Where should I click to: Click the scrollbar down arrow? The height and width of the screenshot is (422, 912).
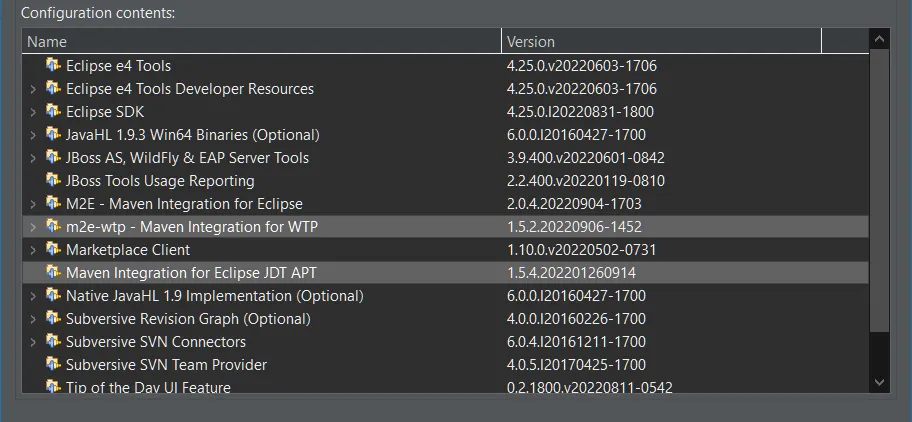[x=880, y=382]
